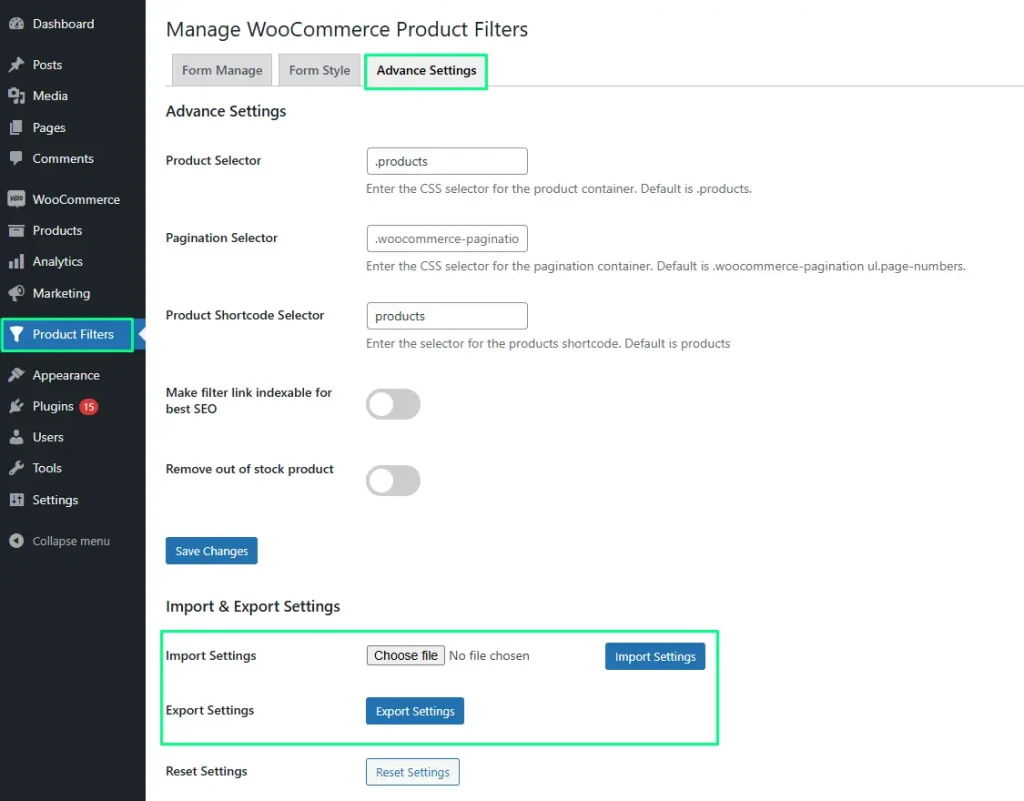
Task: Switch to the Form Style tab
Action: [x=319, y=70]
